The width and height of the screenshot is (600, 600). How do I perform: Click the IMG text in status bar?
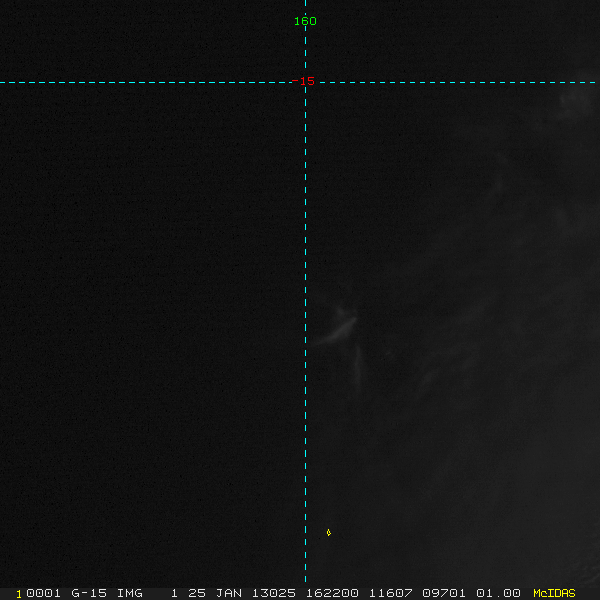[129, 593]
